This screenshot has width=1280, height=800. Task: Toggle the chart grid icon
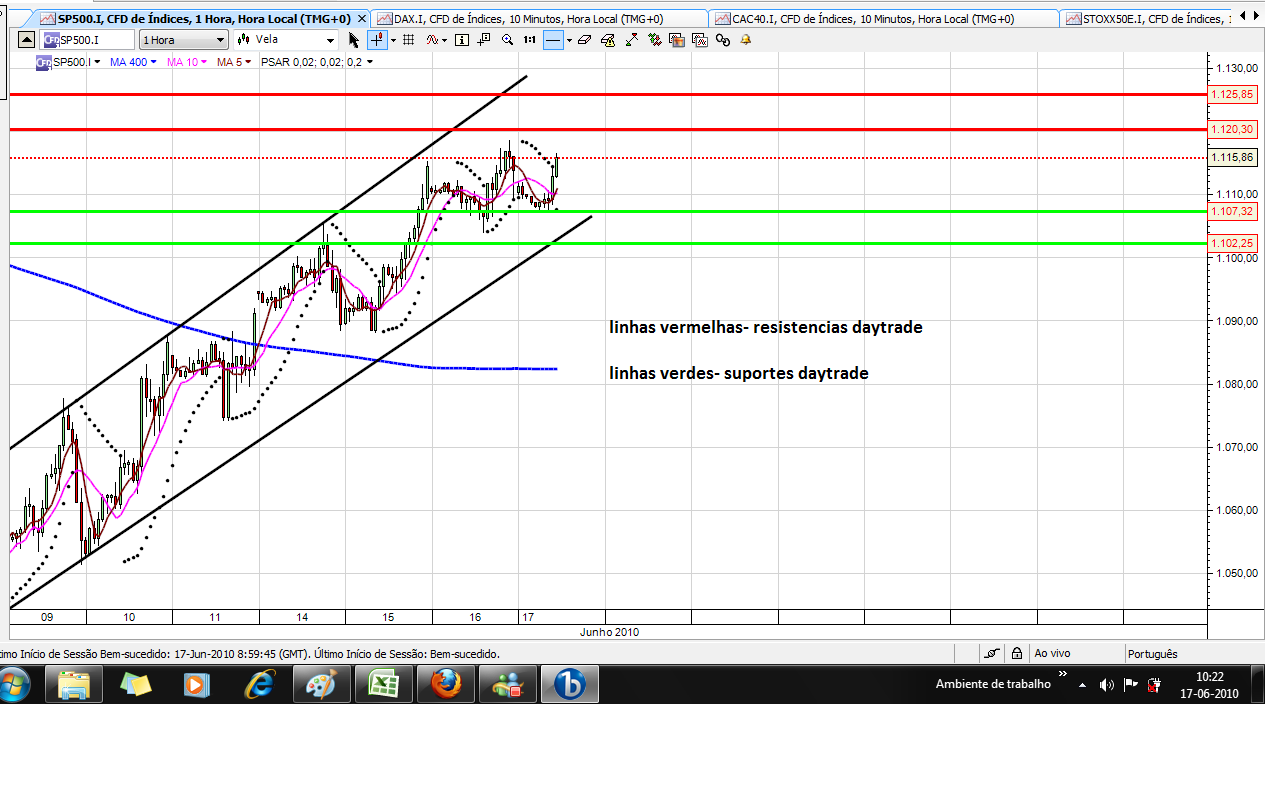coord(408,39)
